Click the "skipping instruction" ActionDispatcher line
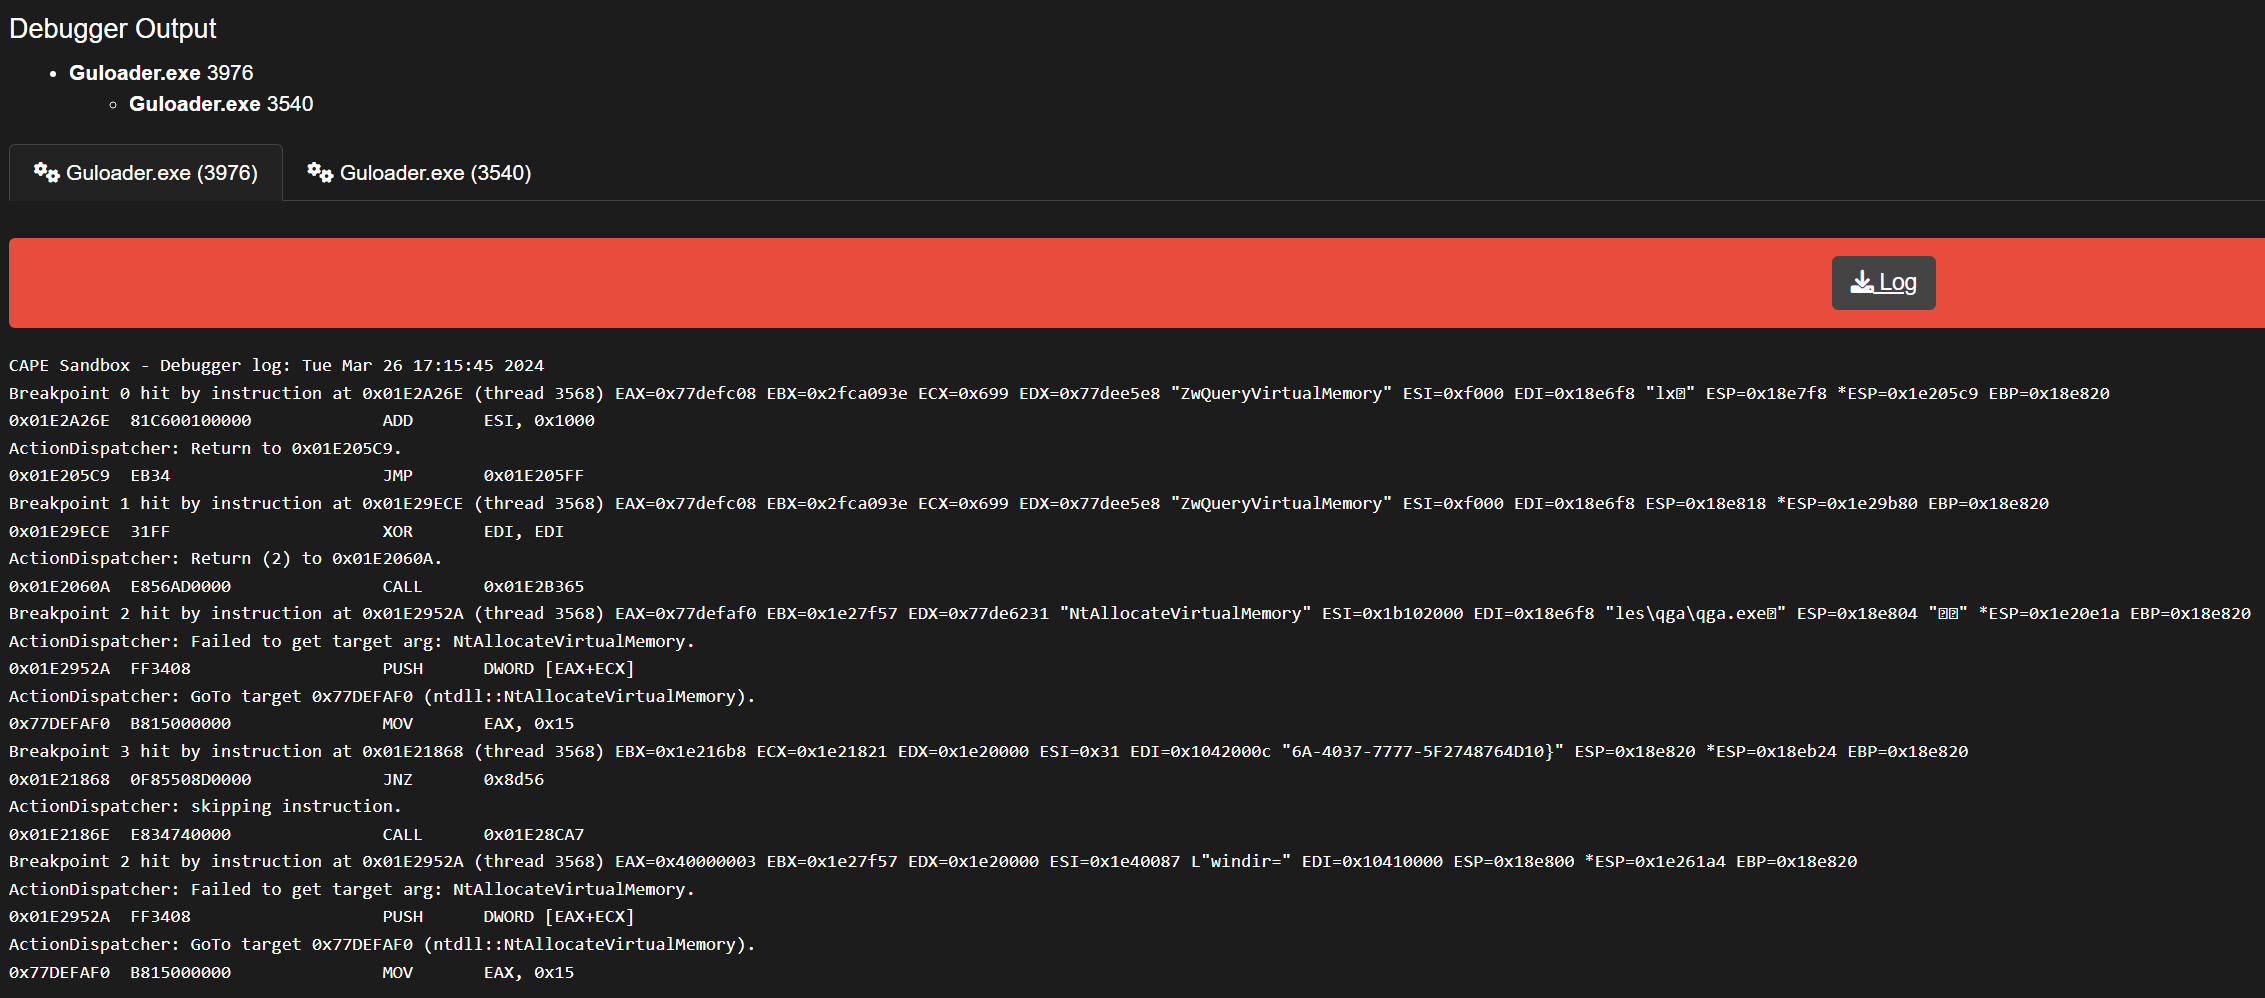2265x998 pixels. click(205, 807)
